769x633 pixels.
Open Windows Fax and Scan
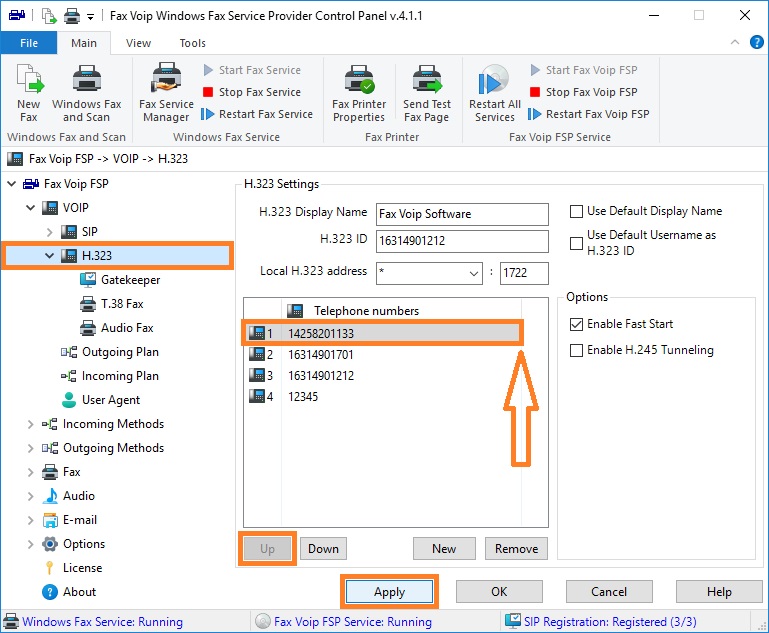click(86, 93)
